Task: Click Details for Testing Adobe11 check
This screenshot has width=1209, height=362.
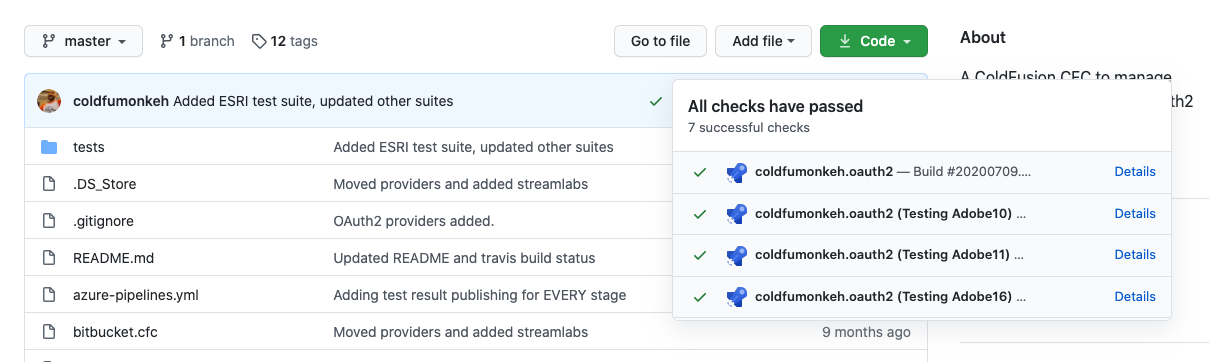Action: pyautogui.click(x=1135, y=255)
